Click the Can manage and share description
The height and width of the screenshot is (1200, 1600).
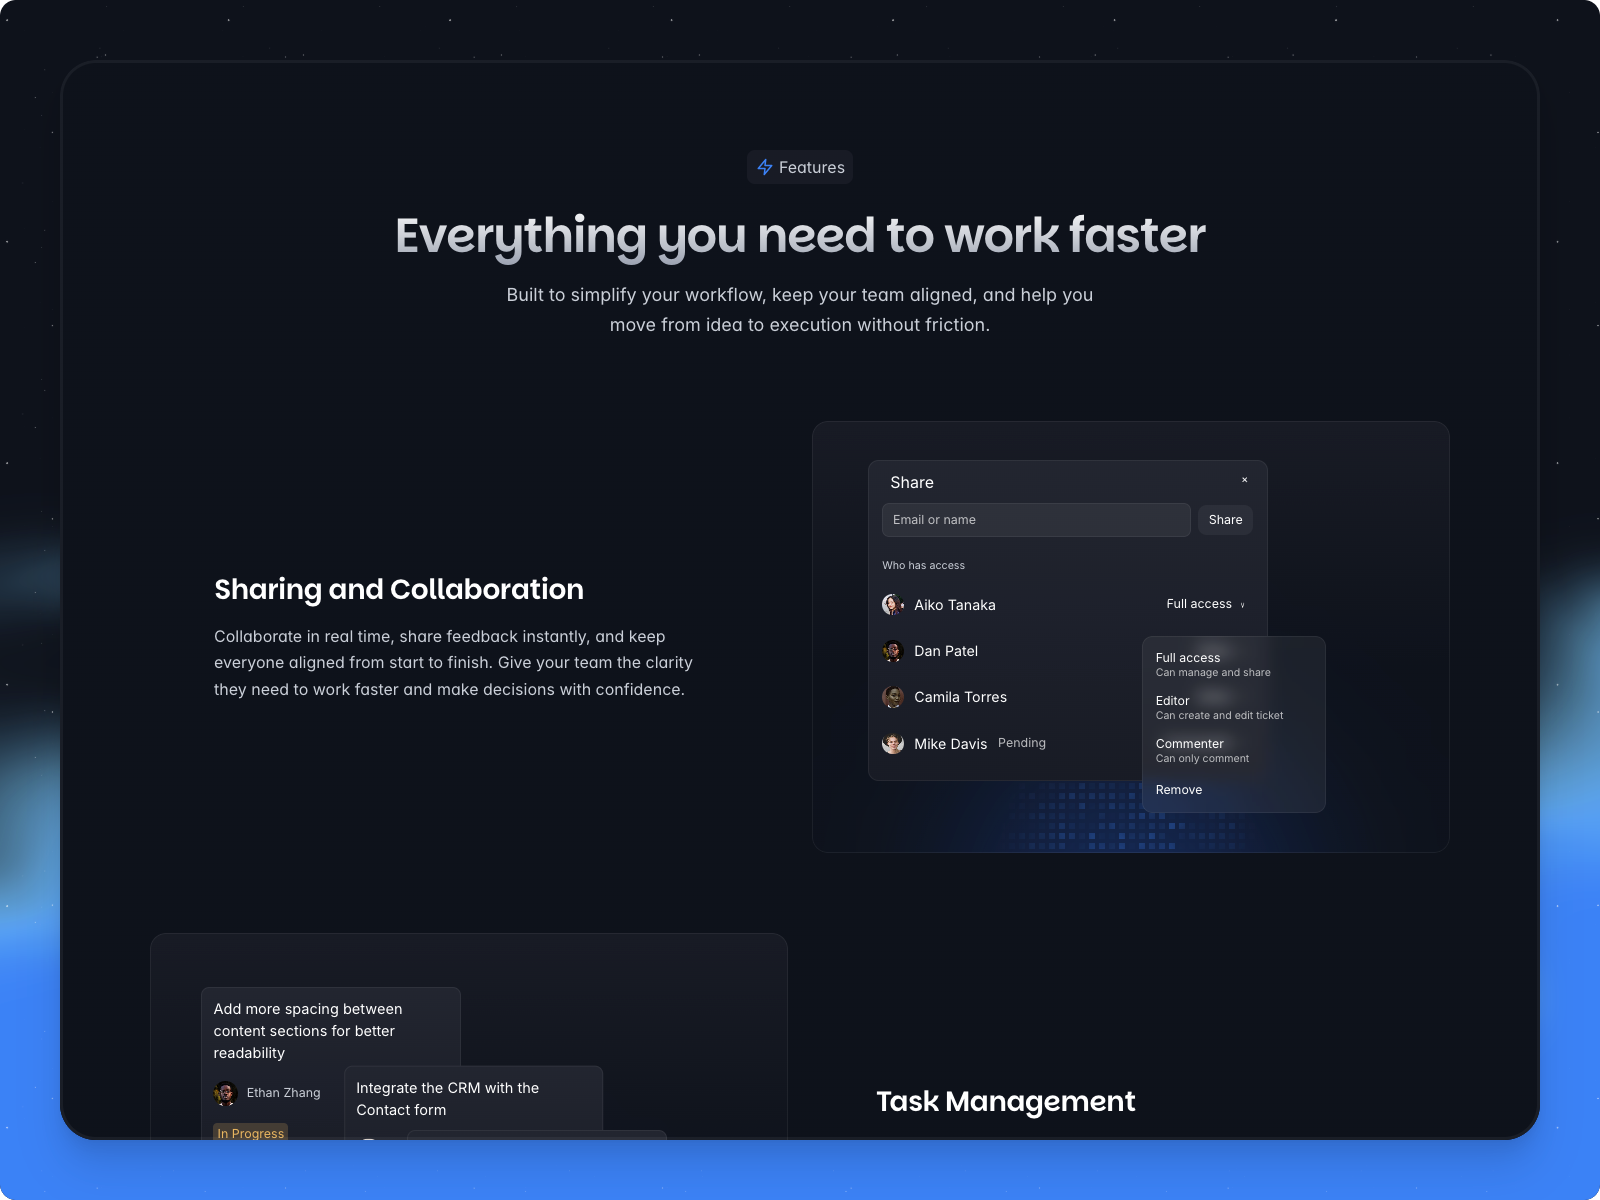tap(1213, 673)
